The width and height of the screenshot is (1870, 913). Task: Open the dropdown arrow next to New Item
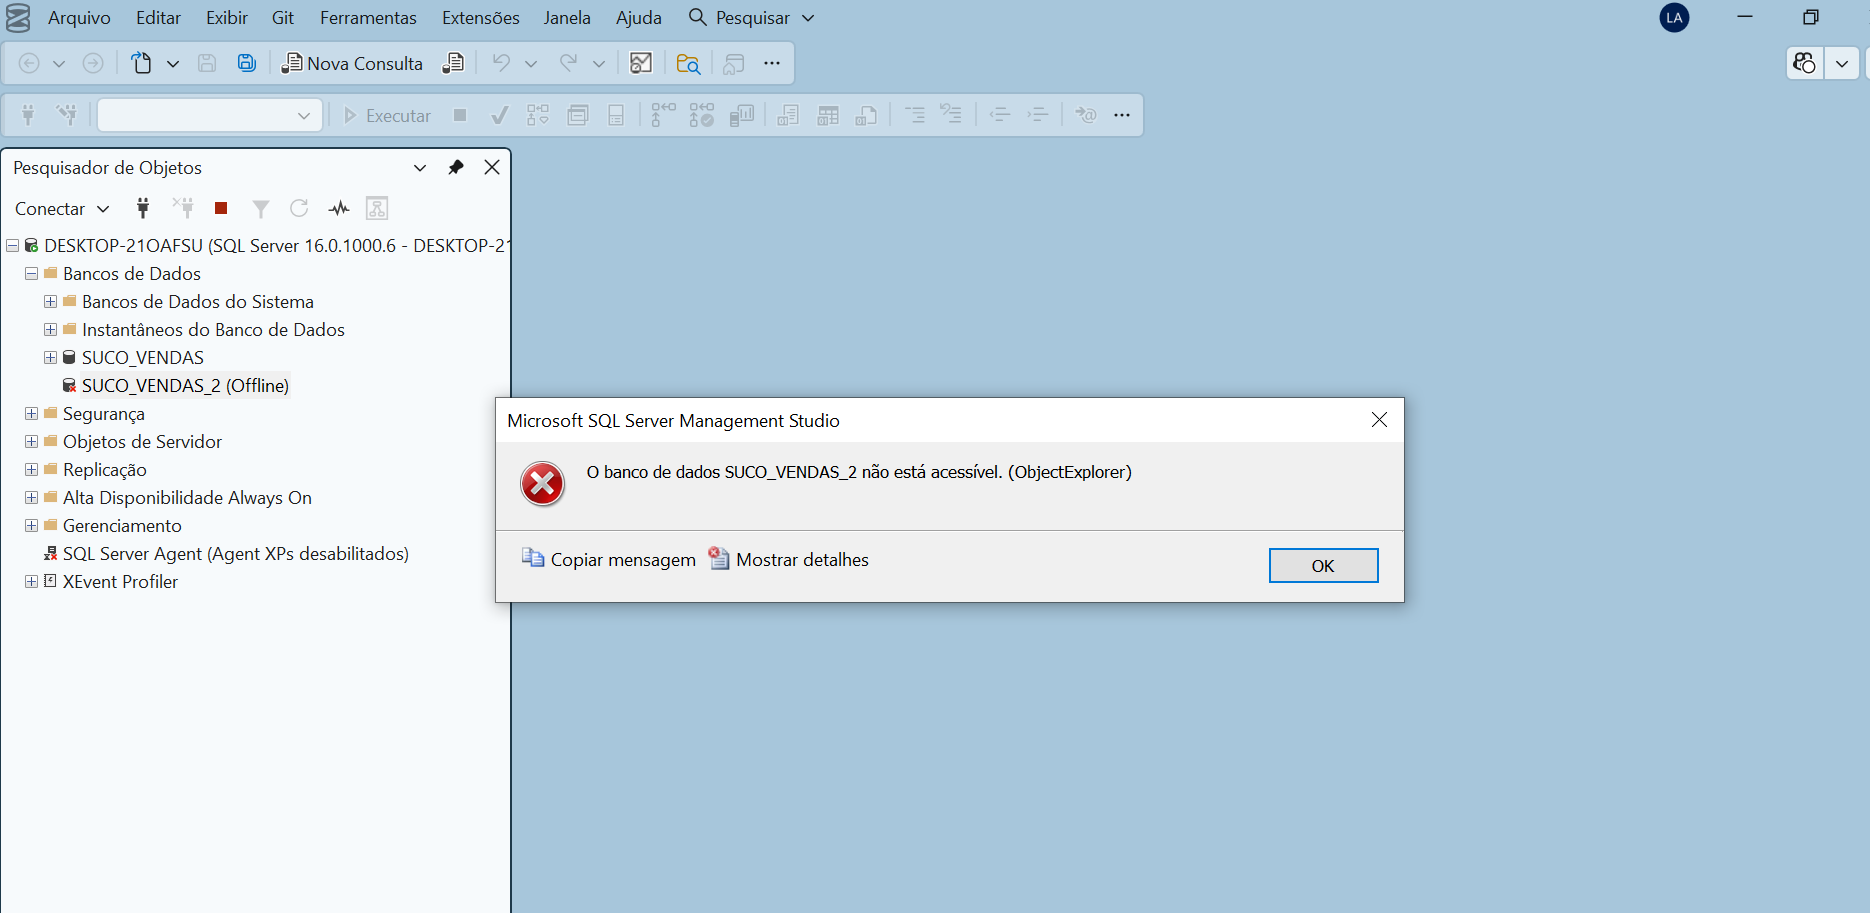pos(172,63)
